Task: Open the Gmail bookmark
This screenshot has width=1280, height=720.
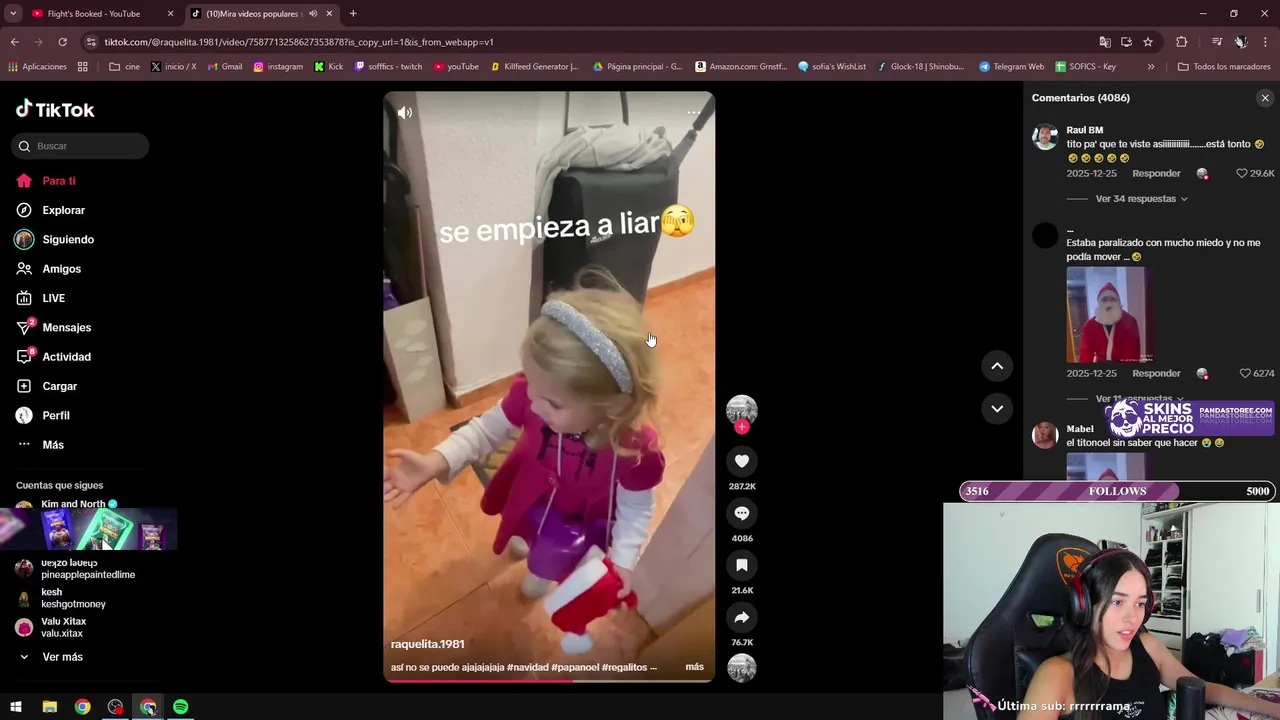Action: pos(225,67)
